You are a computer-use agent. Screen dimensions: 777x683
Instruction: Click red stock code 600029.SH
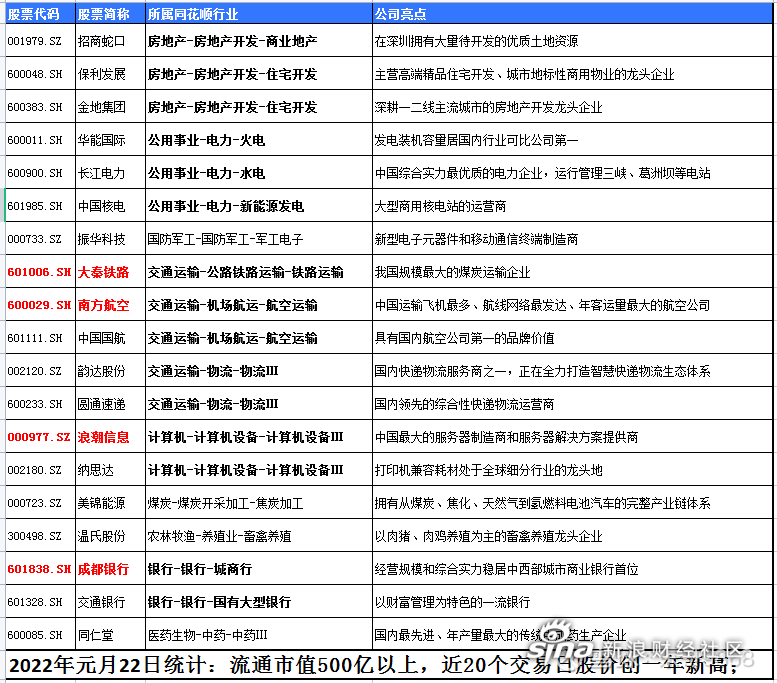click(x=39, y=305)
